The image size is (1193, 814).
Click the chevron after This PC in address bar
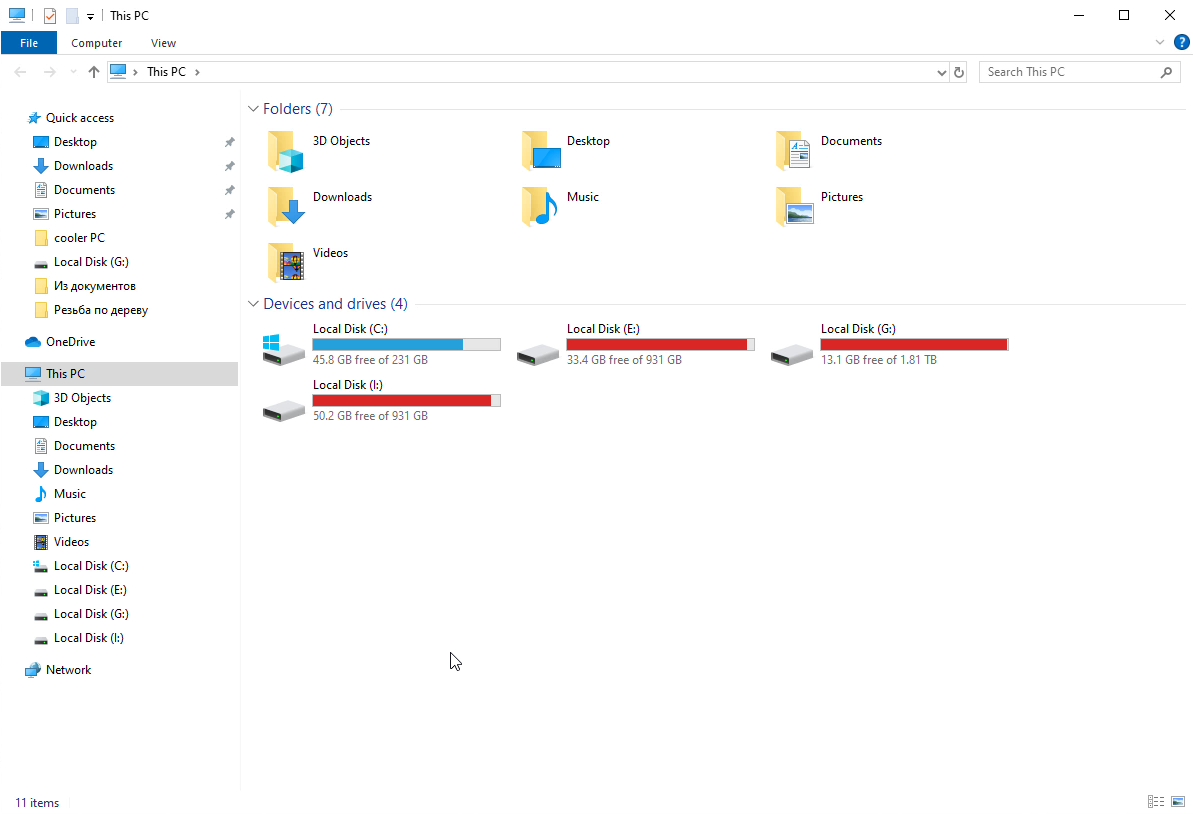[x=197, y=72]
